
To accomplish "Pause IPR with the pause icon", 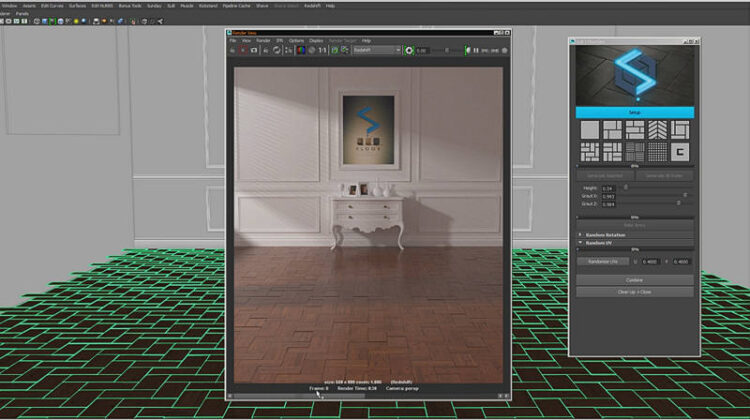I will point(476,50).
